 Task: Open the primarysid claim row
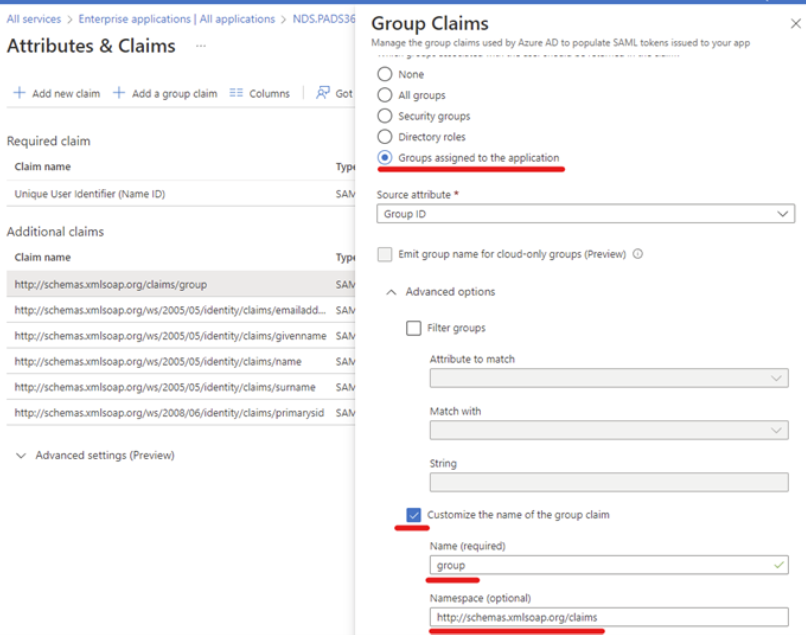click(181, 413)
